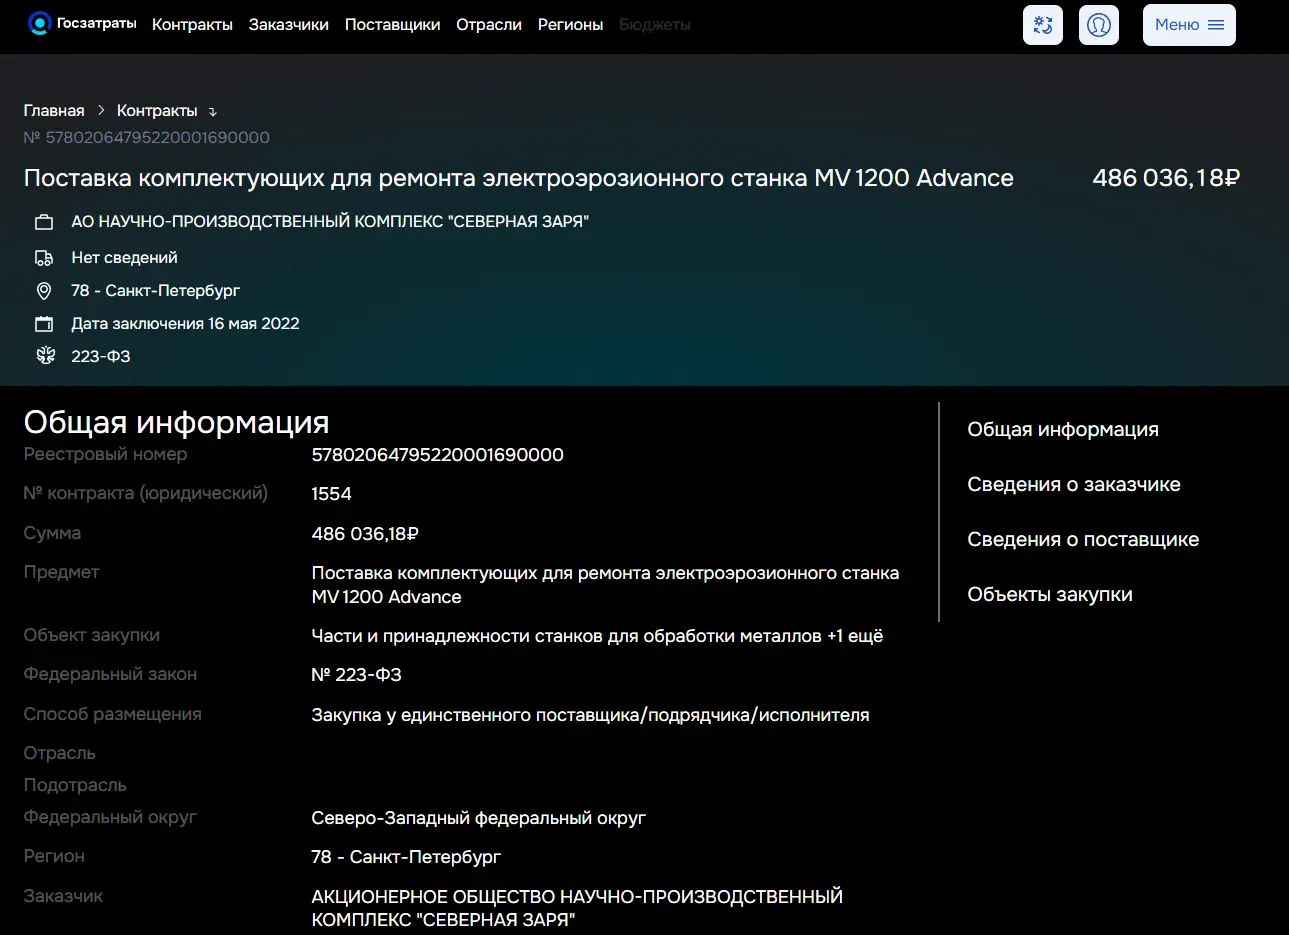Jump to Объекты закупки section
The width and height of the screenshot is (1289, 935).
click(x=1050, y=594)
